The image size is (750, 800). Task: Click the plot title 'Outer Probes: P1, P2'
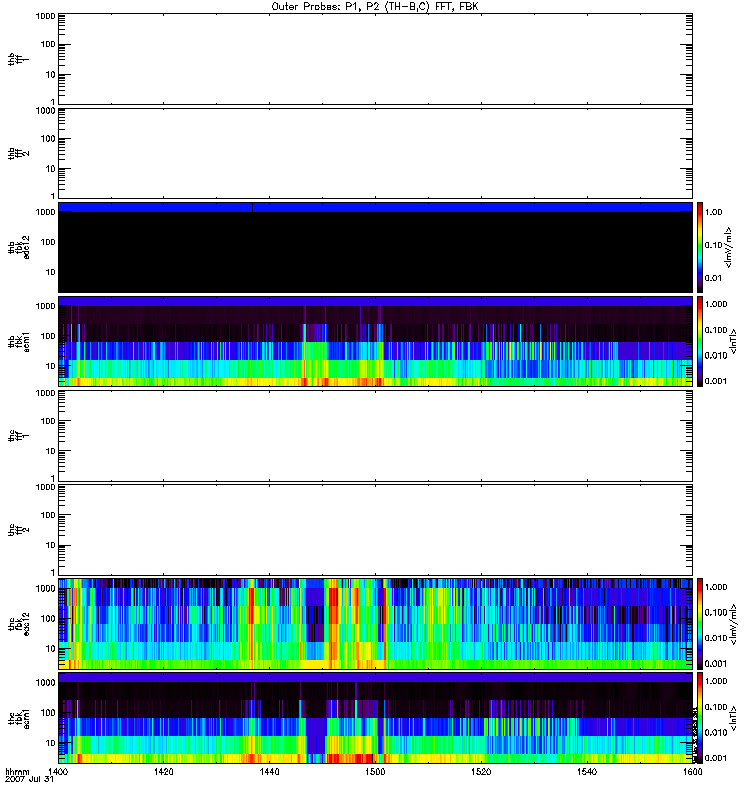[x=375, y=6]
